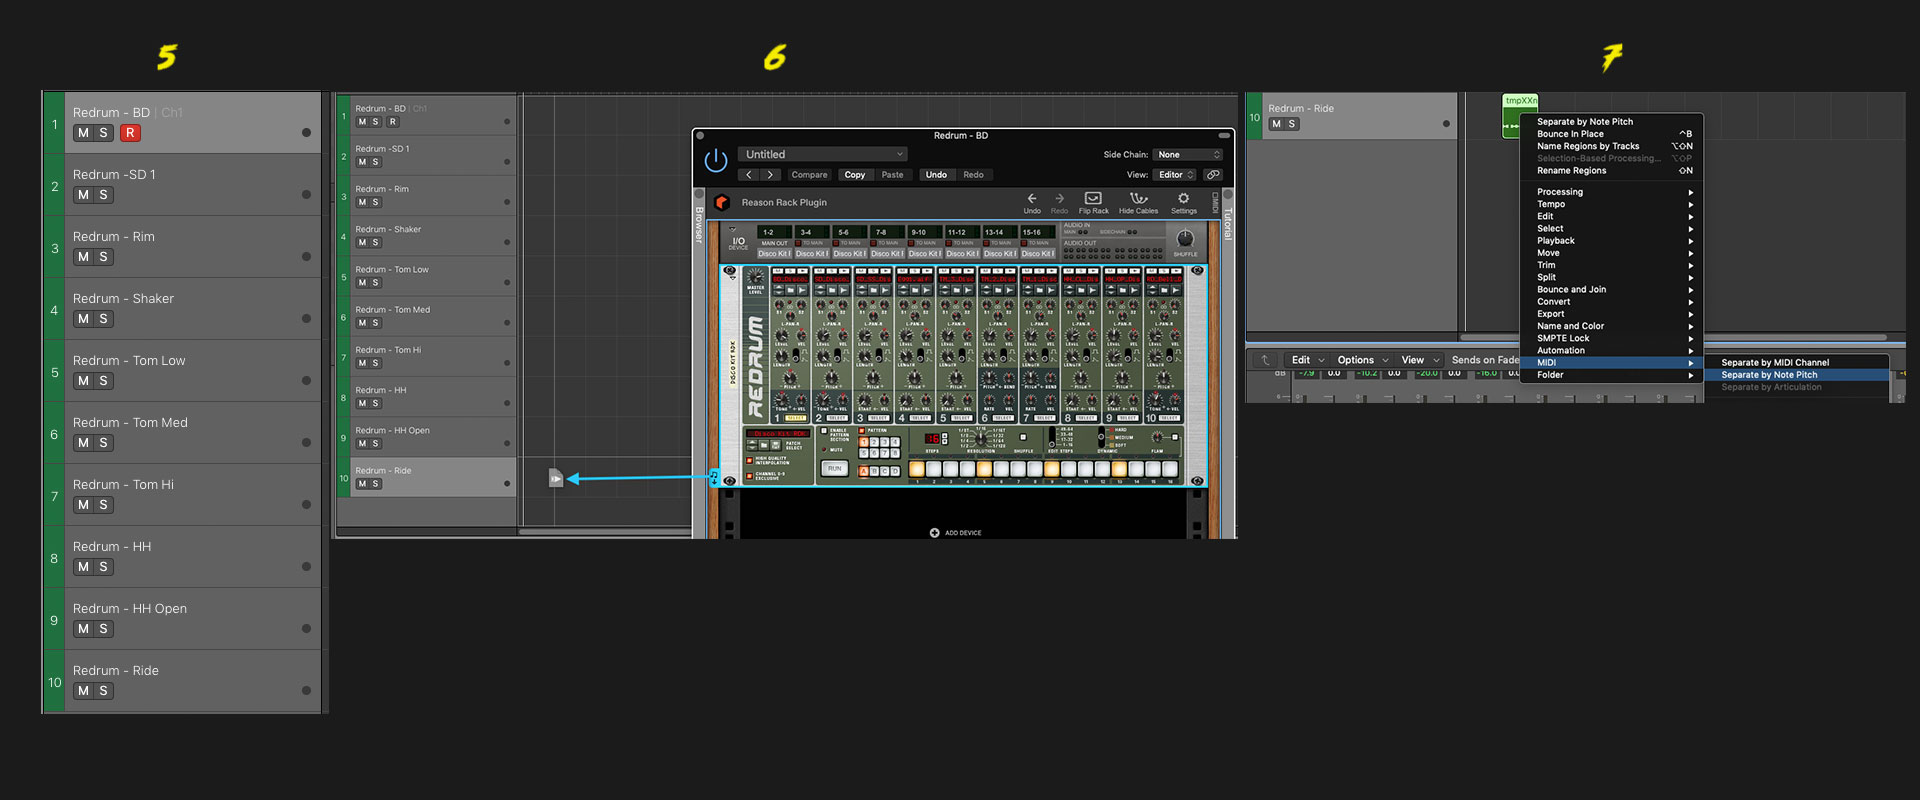Open the View Editor dropdown

(1176, 175)
